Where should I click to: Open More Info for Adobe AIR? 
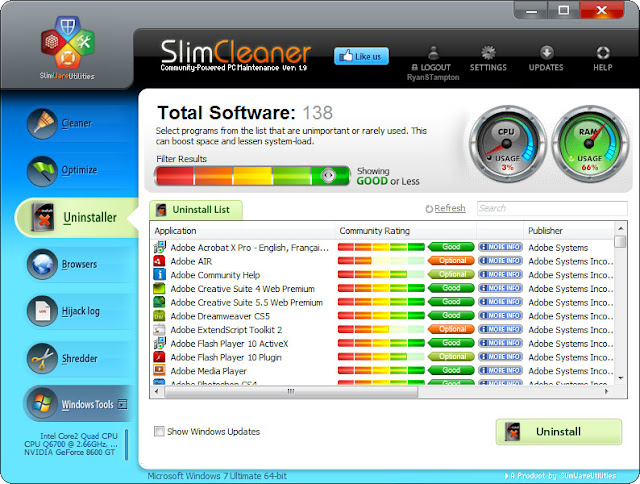(x=500, y=260)
